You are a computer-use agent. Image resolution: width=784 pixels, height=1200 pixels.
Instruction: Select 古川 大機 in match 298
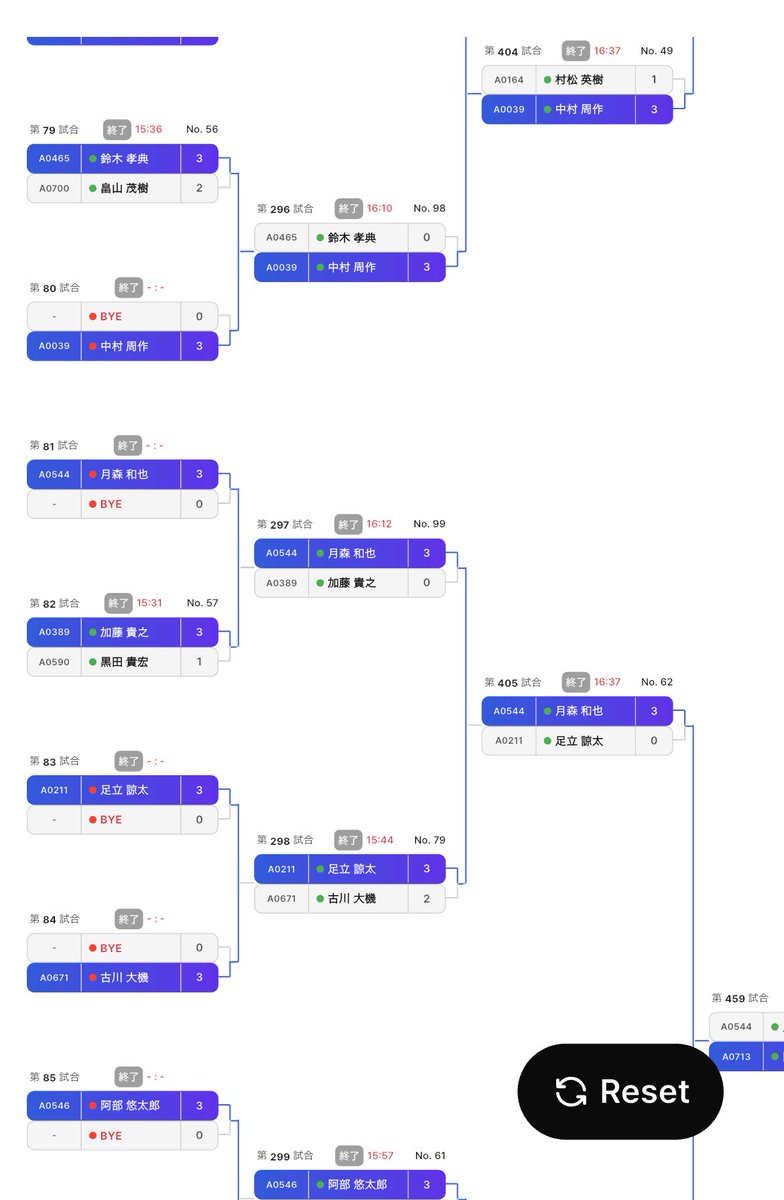[349, 899]
